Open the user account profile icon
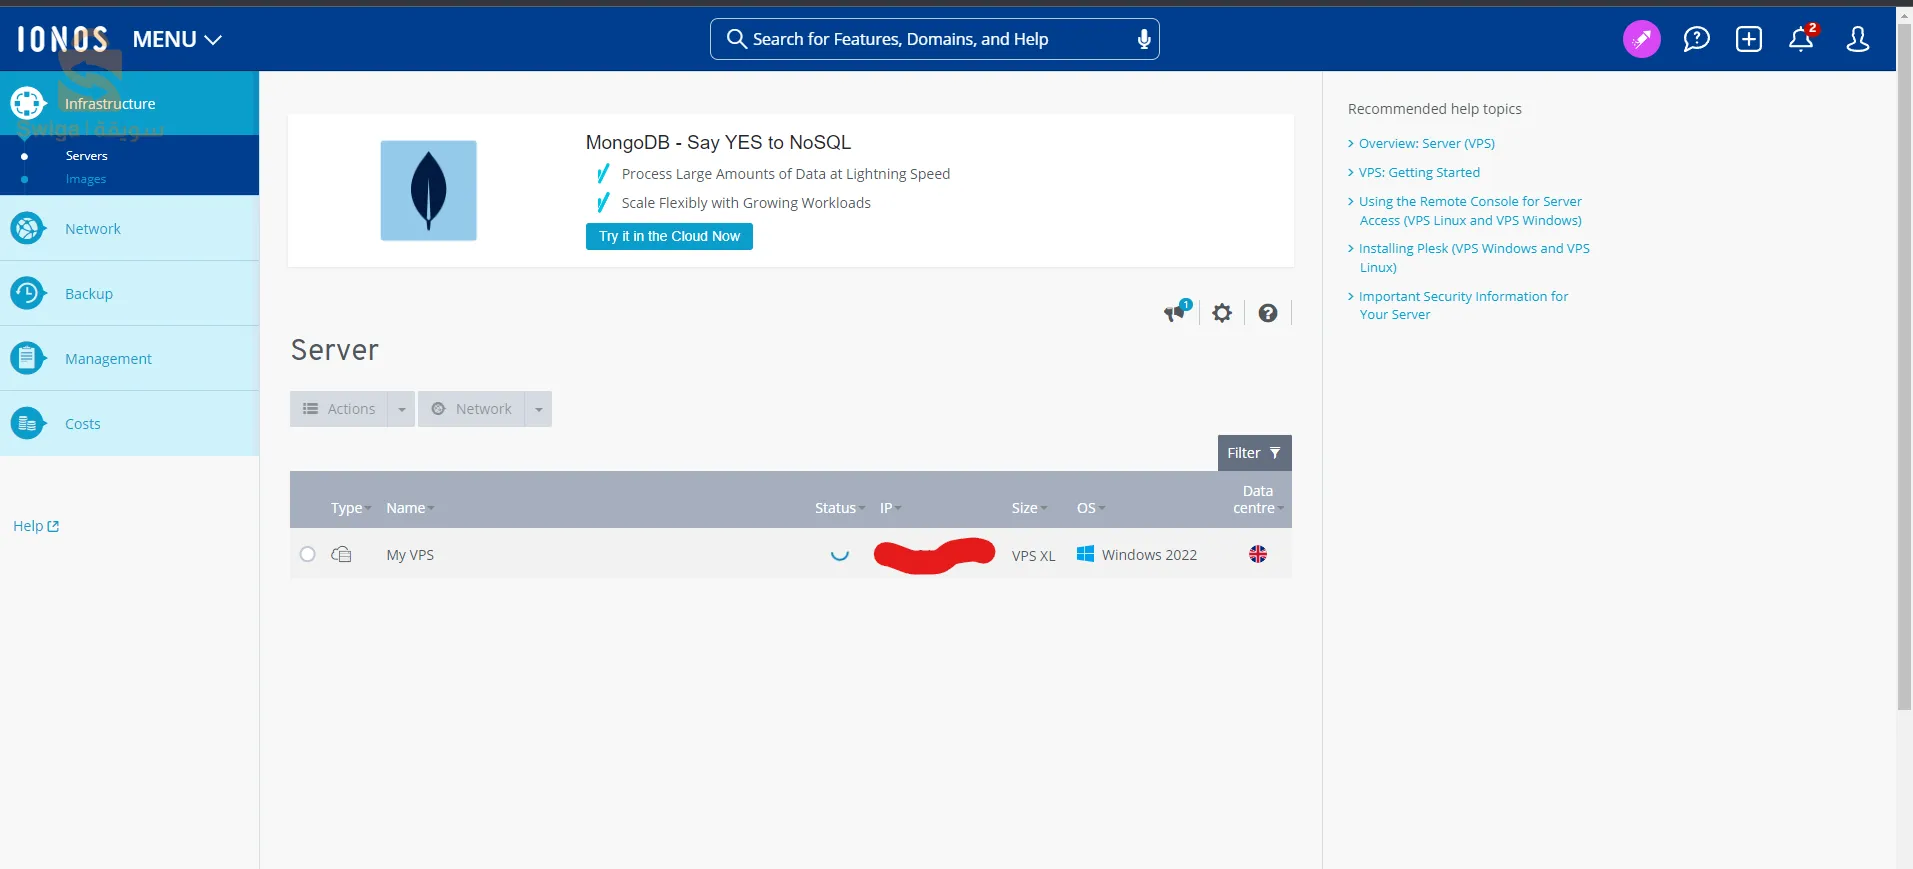 (1857, 39)
